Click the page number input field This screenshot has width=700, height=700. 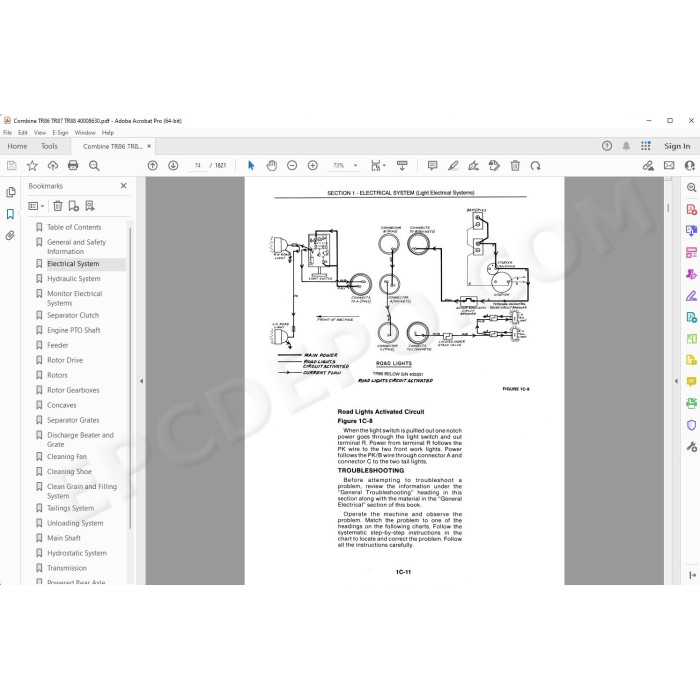click(x=197, y=166)
